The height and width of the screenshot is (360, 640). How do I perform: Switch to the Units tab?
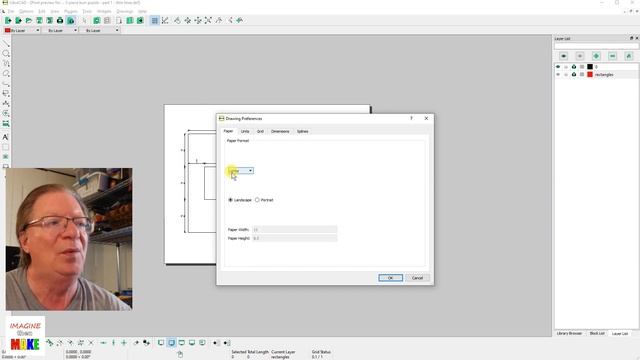tap(245, 131)
